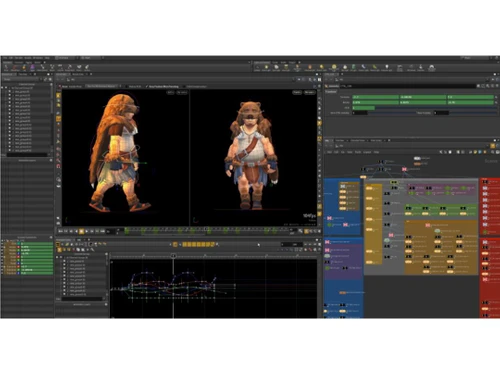Viewport: 500px width, 375px height.
Task: Enable the Child Compensation checkbox
Action: click(184, 86)
